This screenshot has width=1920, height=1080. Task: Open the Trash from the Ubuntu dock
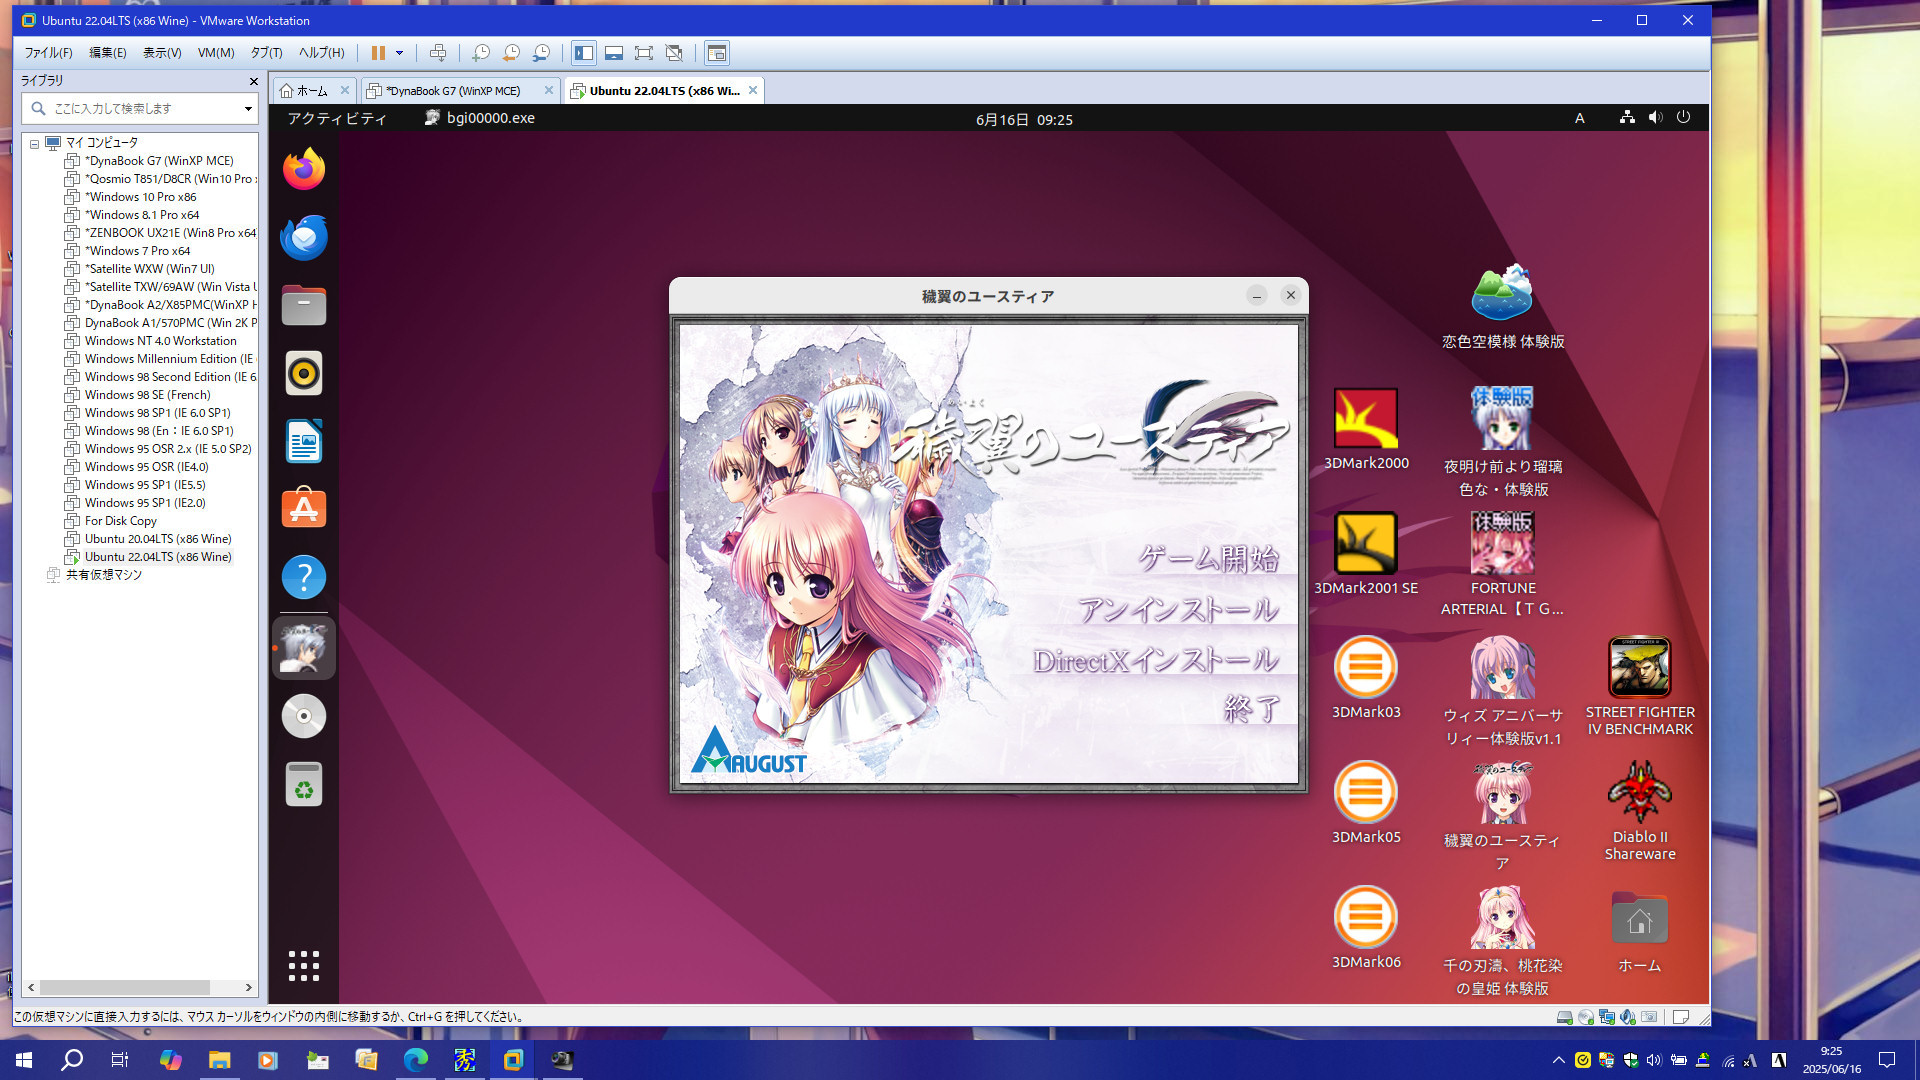(304, 784)
